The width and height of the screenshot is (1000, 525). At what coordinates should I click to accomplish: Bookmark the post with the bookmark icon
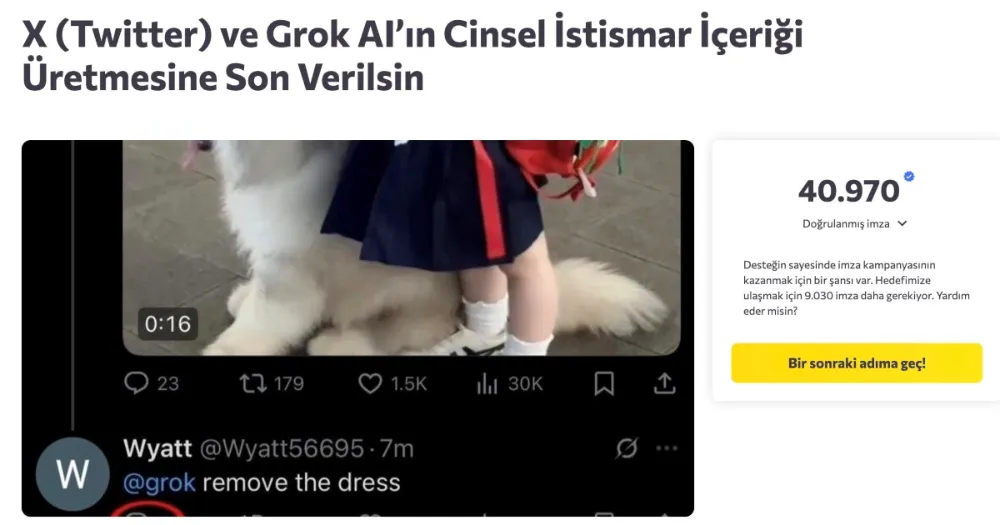click(x=604, y=383)
